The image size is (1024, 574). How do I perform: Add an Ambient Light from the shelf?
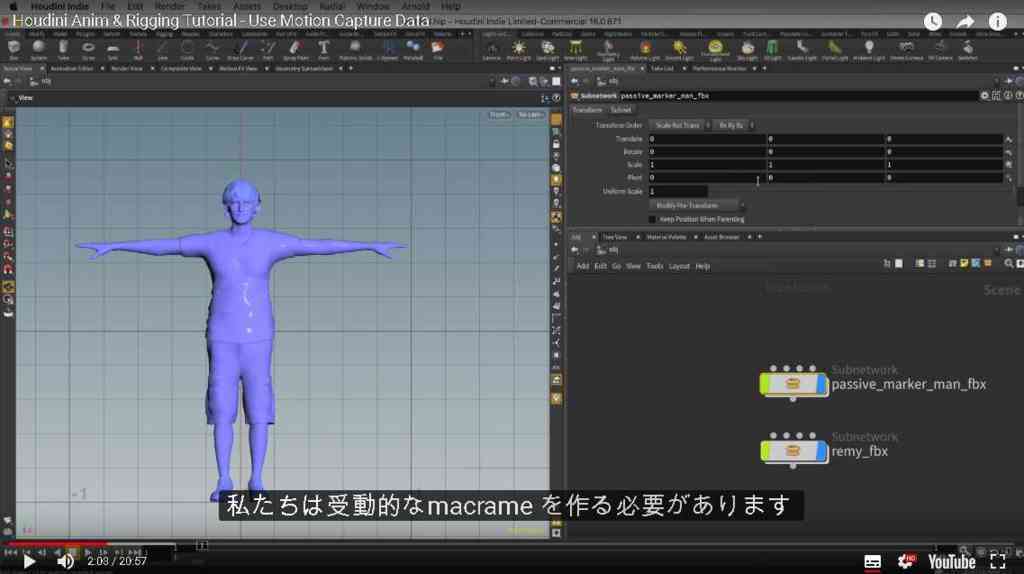tap(869, 50)
